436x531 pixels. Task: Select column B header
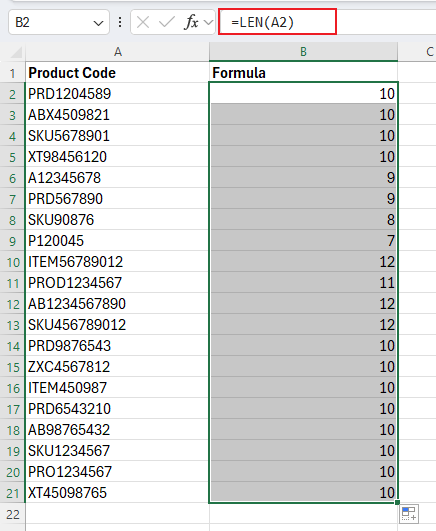tap(304, 52)
